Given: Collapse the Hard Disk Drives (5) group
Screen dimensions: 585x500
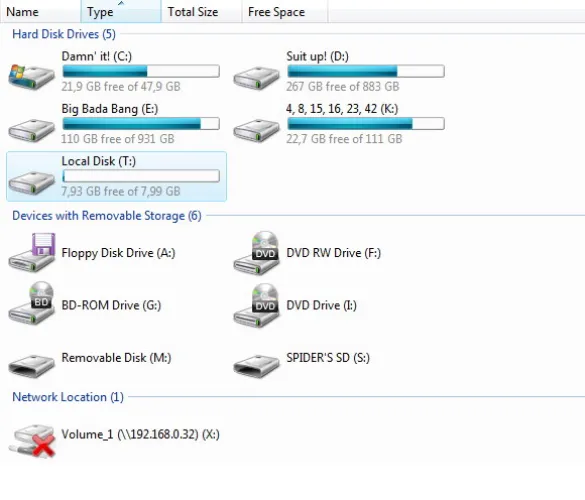Looking at the screenshot, I should 64,34.
